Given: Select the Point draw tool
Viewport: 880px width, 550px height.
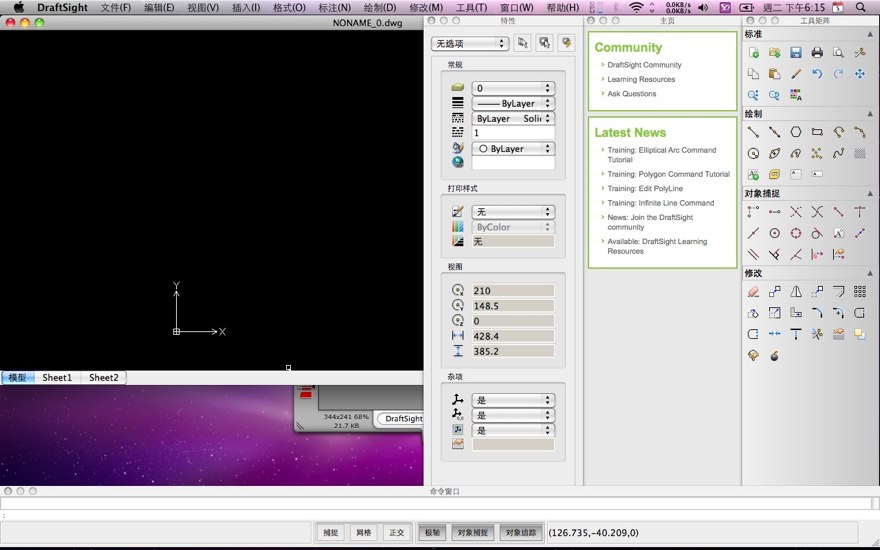Looking at the screenshot, I should (817, 153).
